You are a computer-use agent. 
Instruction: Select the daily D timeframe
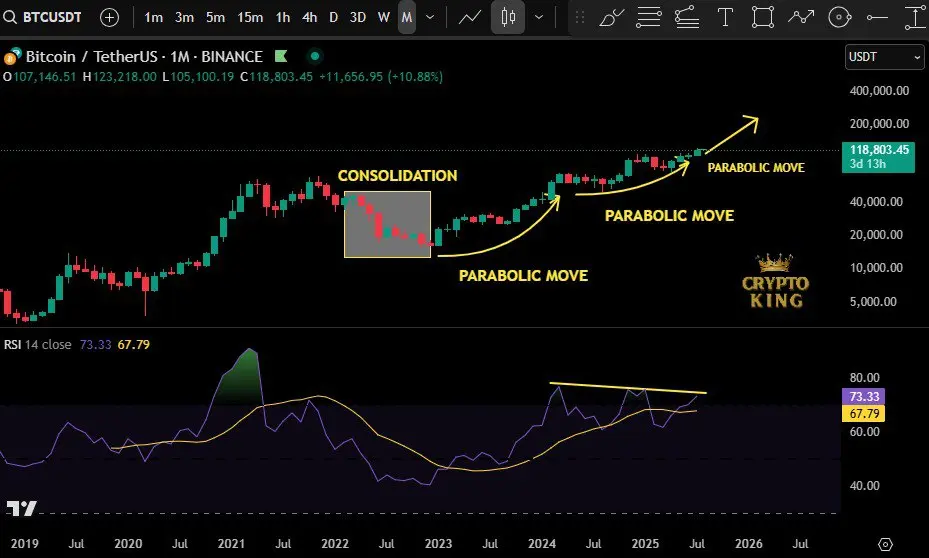(333, 17)
